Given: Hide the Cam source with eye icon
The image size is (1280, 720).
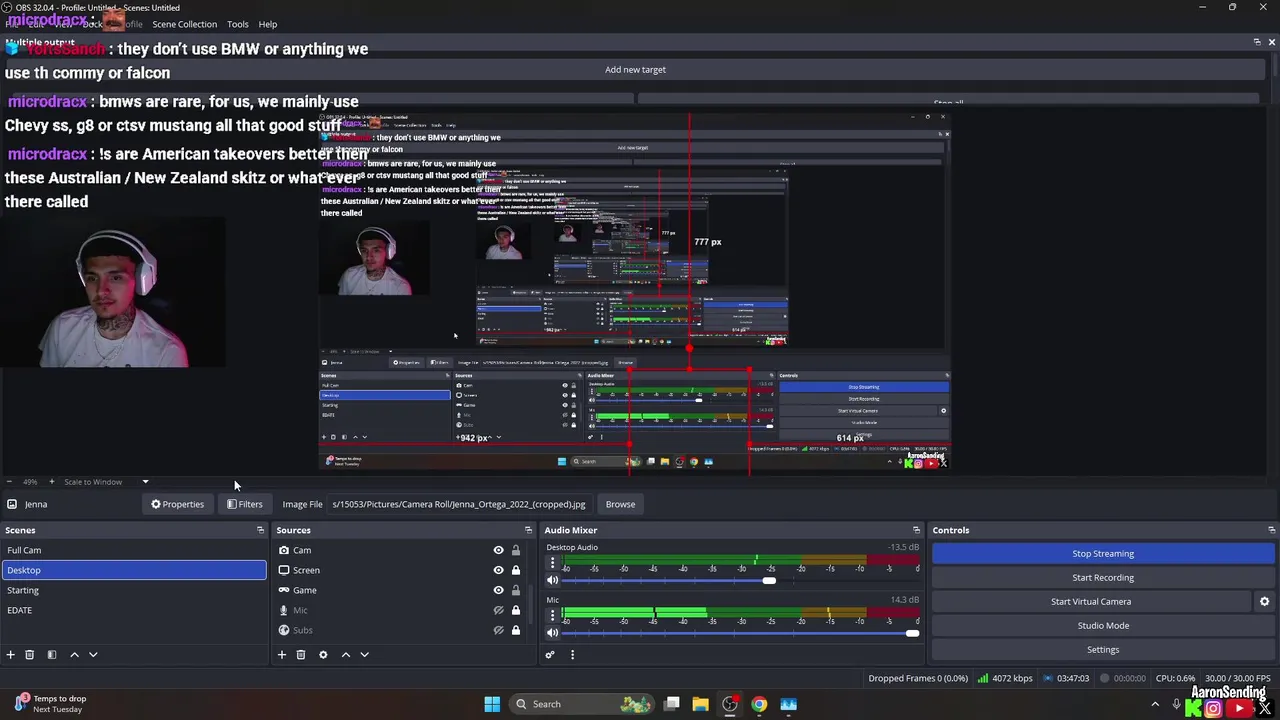Looking at the screenshot, I should (498, 550).
